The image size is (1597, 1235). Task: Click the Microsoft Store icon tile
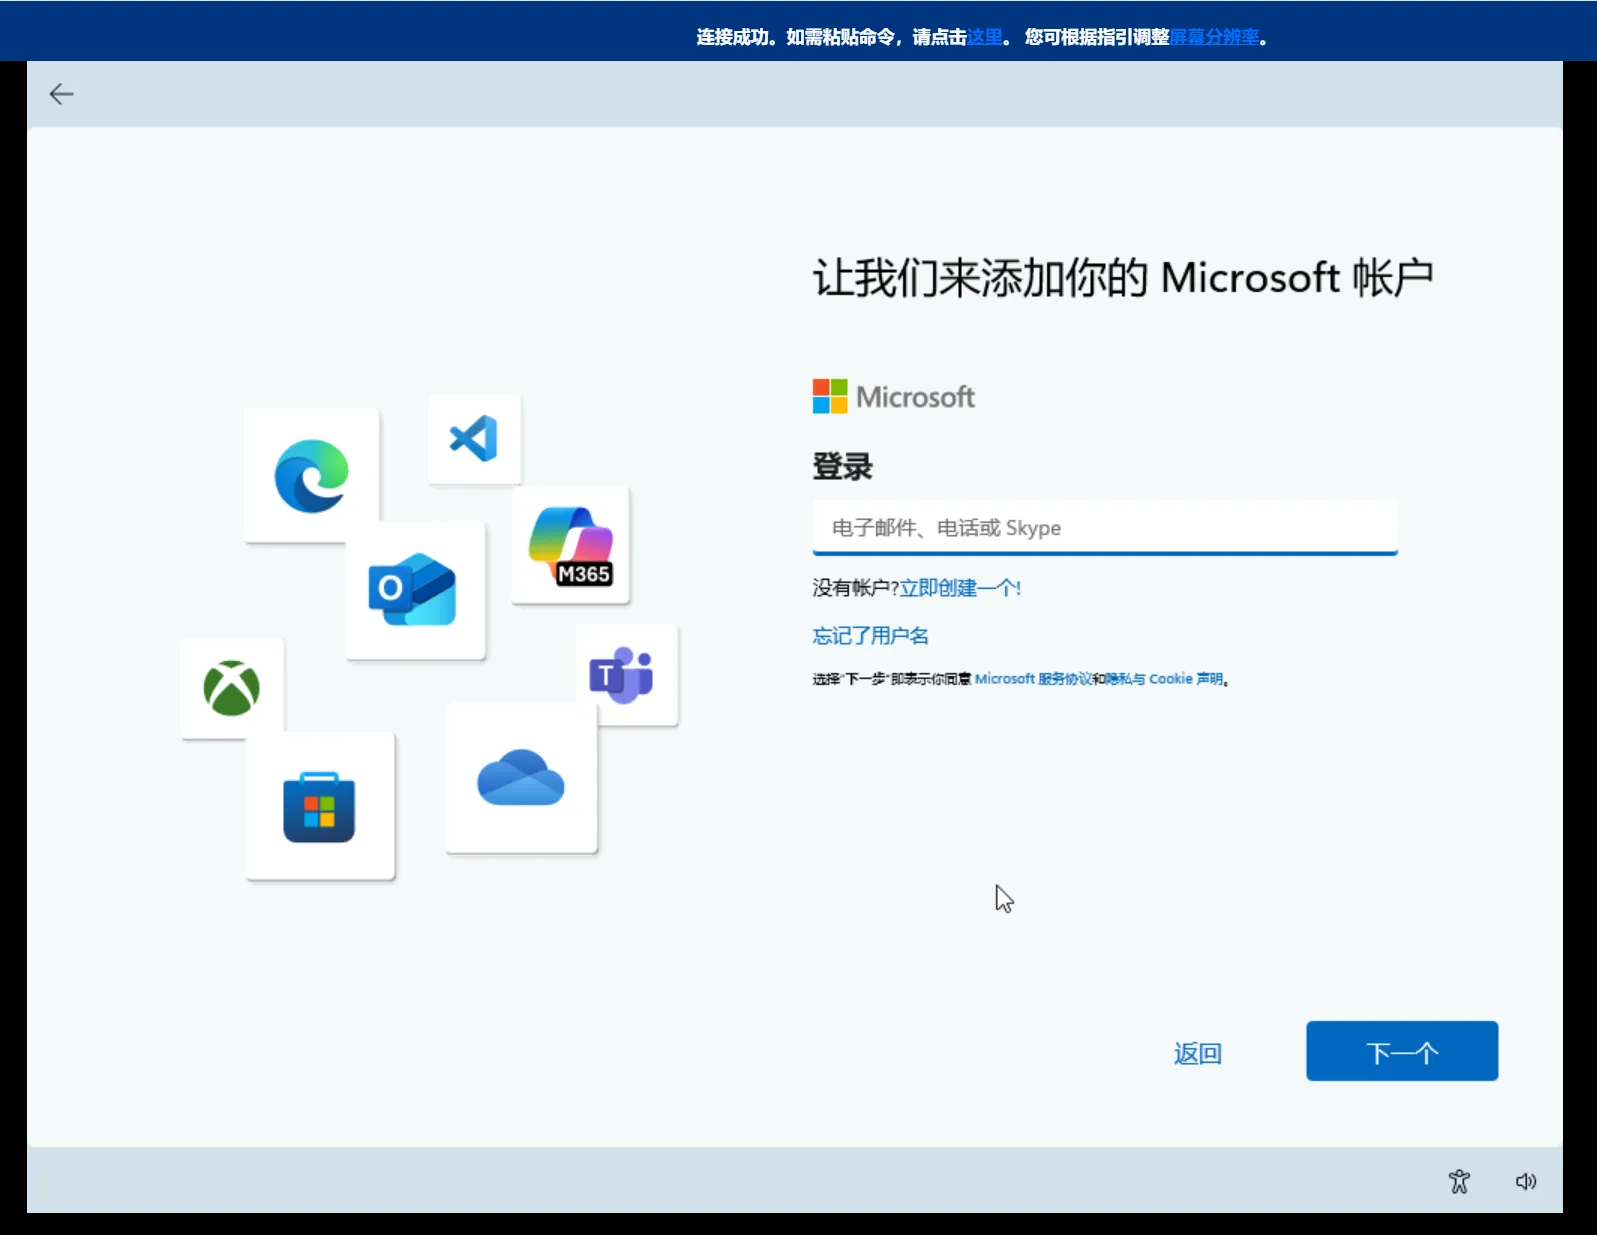point(320,806)
